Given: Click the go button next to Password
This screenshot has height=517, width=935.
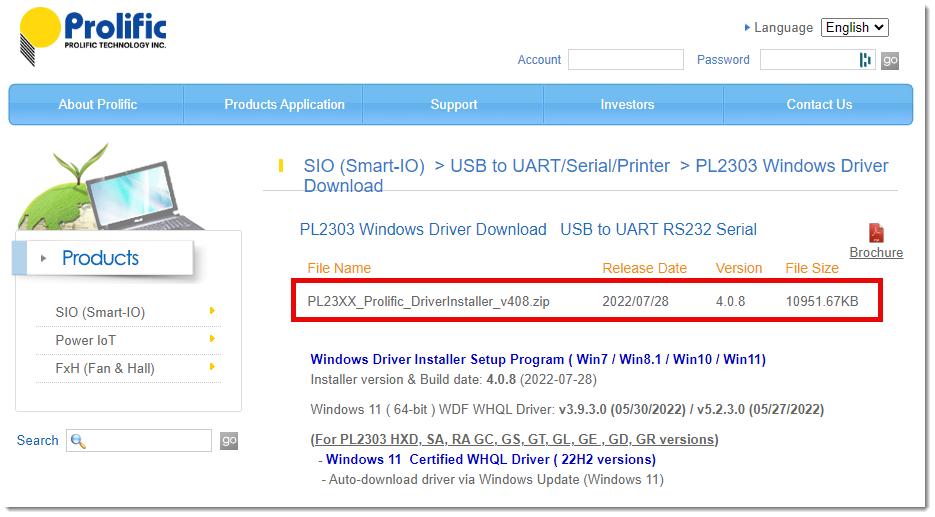Looking at the screenshot, I should click(x=890, y=60).
